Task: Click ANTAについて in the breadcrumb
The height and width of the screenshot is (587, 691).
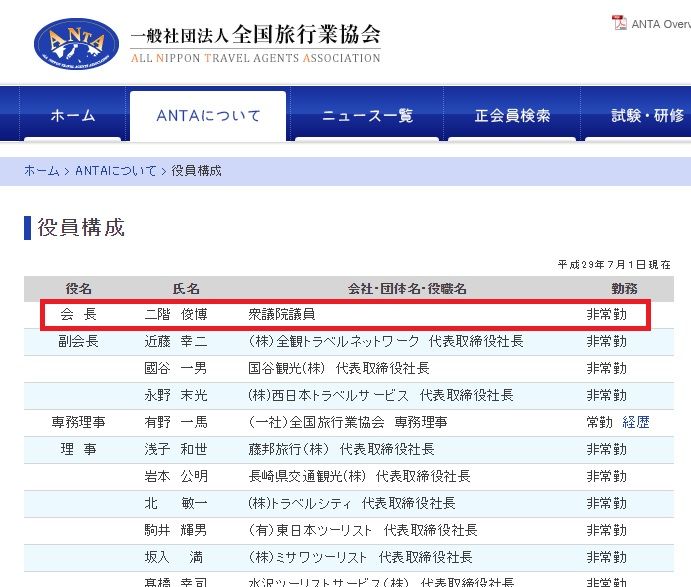Action: pos(115,171)
